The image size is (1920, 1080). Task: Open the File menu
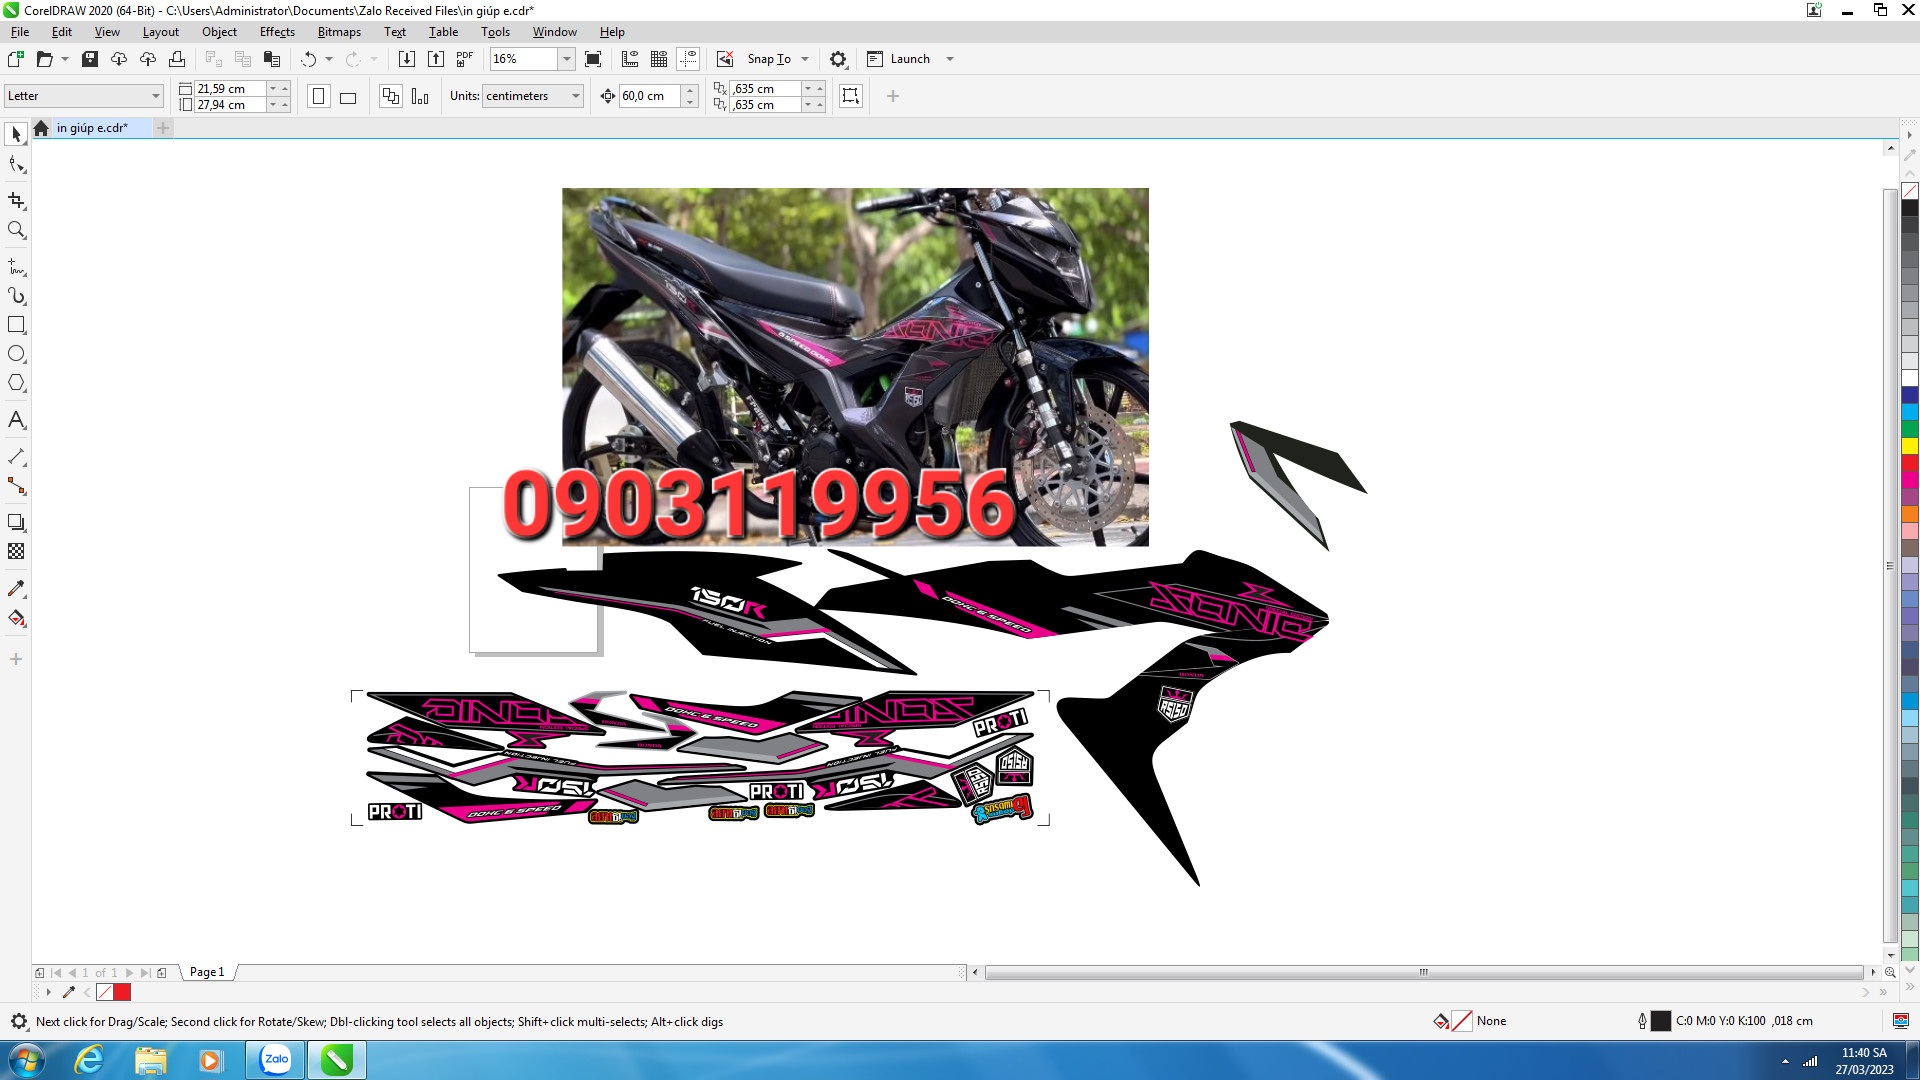[20, 32]
